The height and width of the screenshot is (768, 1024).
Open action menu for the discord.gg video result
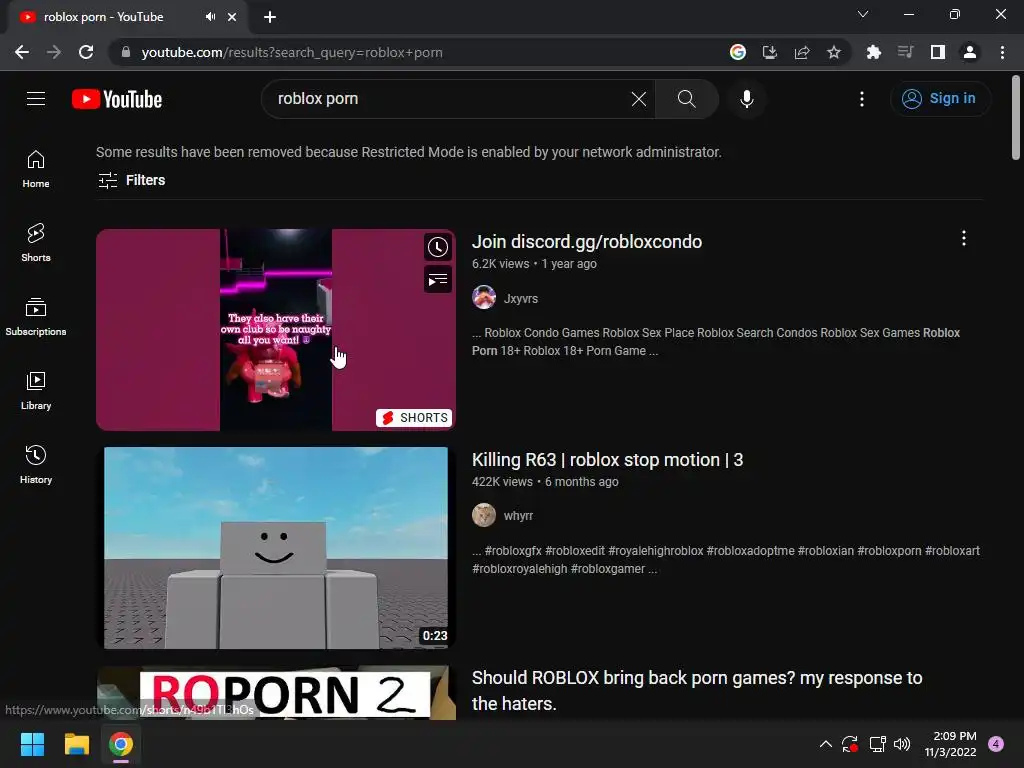point(963,238)
